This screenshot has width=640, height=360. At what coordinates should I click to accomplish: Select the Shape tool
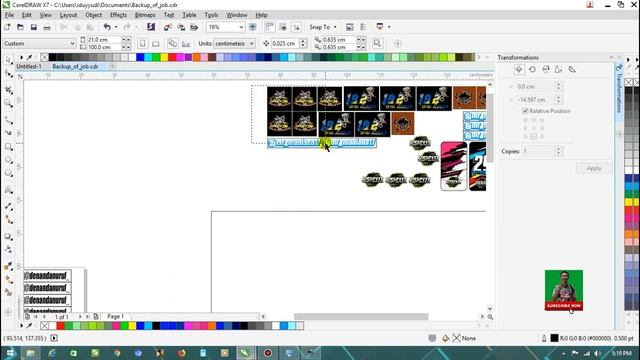(x=8, y=74)
